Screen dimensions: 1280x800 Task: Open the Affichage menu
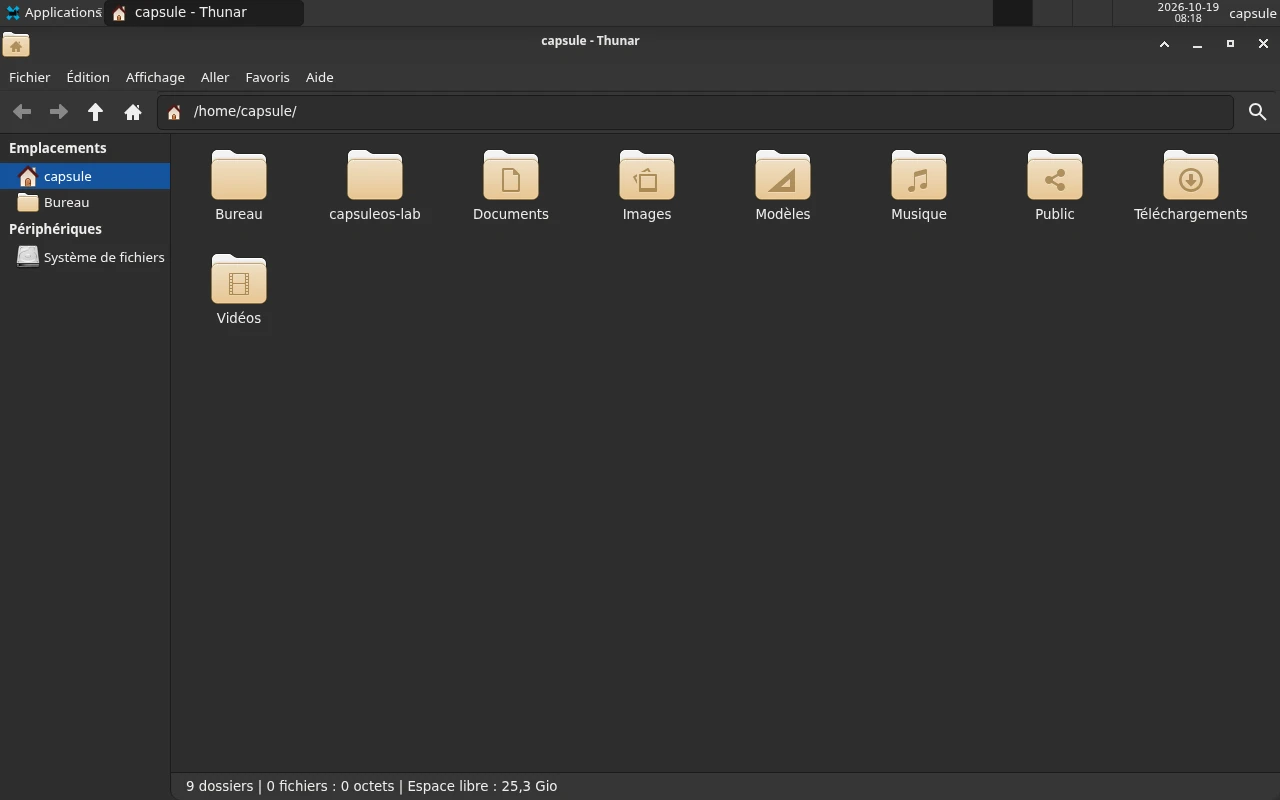tap(155, 77)
